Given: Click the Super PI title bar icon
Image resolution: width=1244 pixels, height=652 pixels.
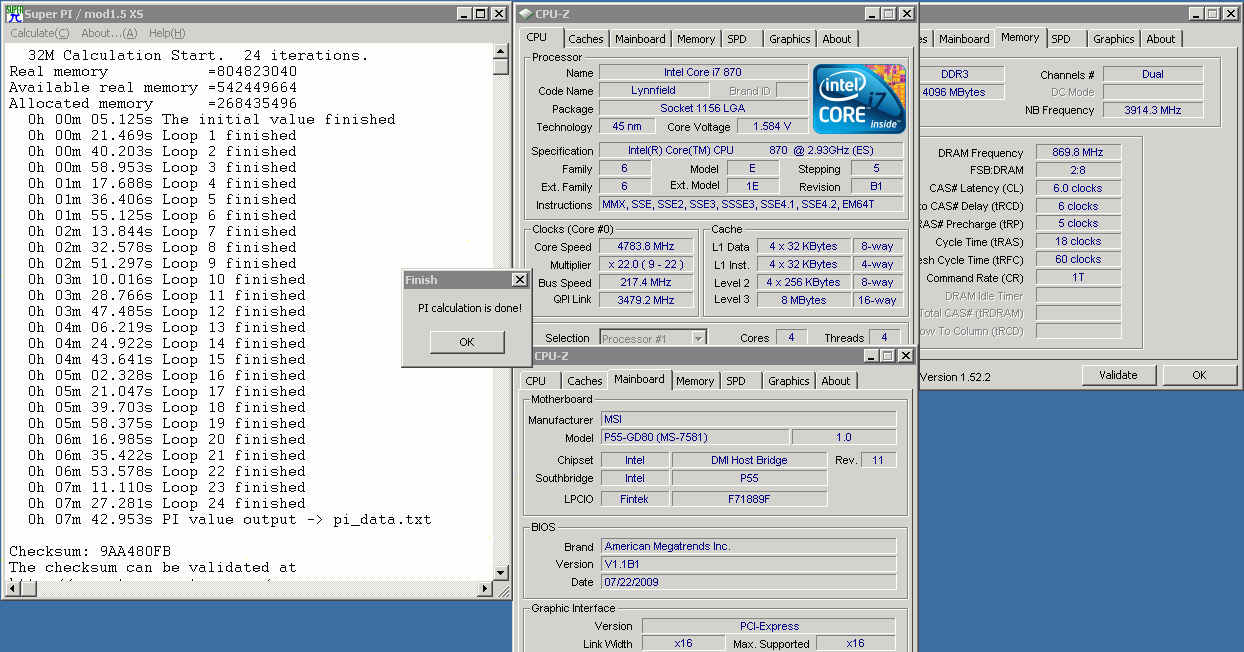Looking at the screenshot, I should [14, 14].
